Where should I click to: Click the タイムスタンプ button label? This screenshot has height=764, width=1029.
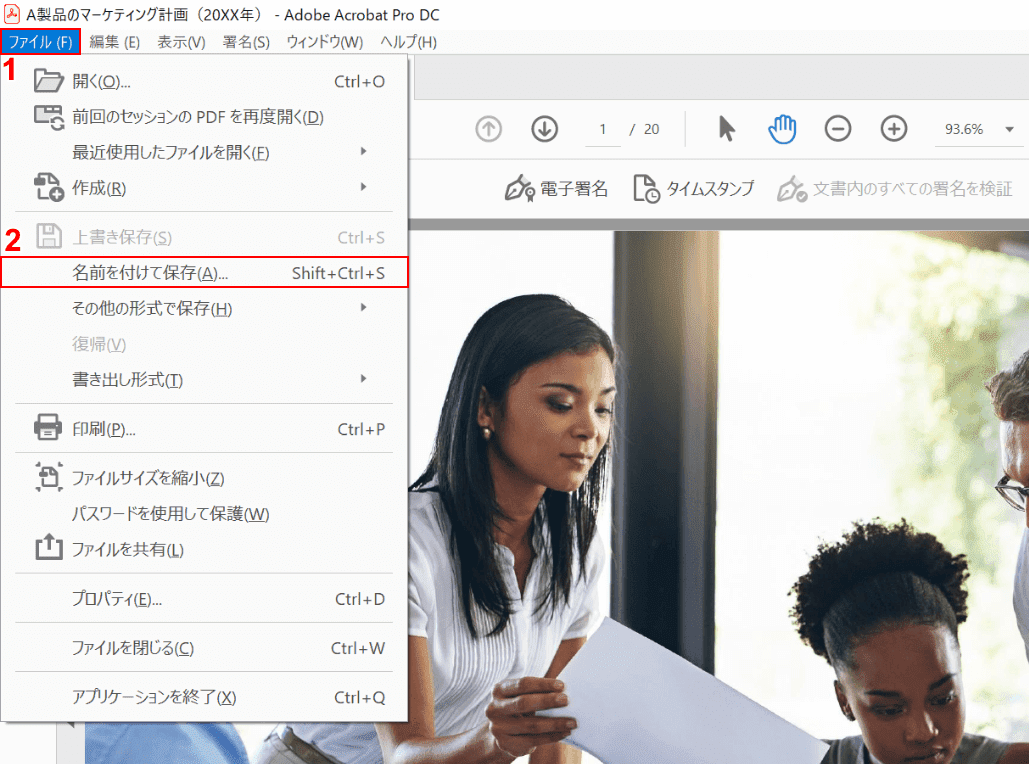click(x=710, y=189)
